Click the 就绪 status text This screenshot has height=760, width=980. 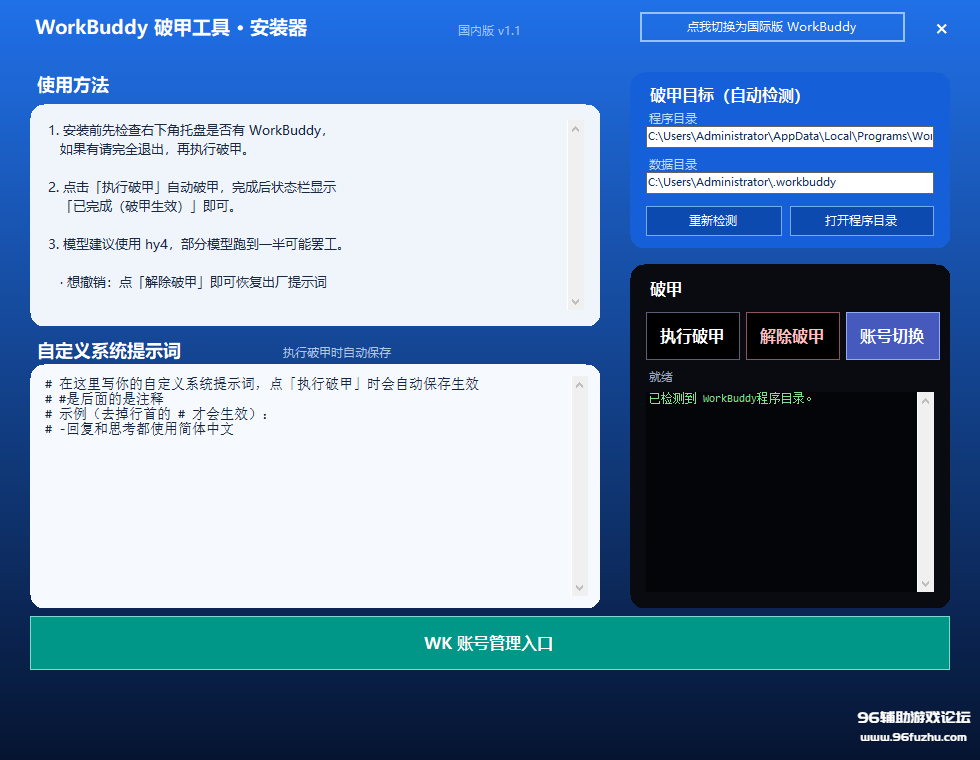pos(661,377)
